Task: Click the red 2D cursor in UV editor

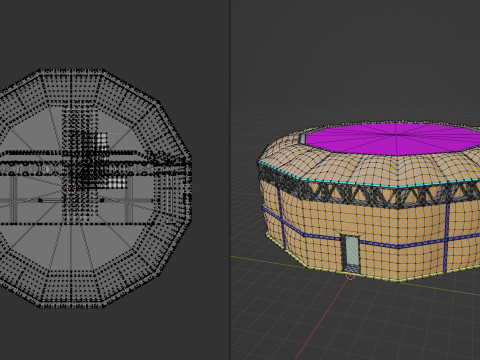Action: tap(71, 189)
